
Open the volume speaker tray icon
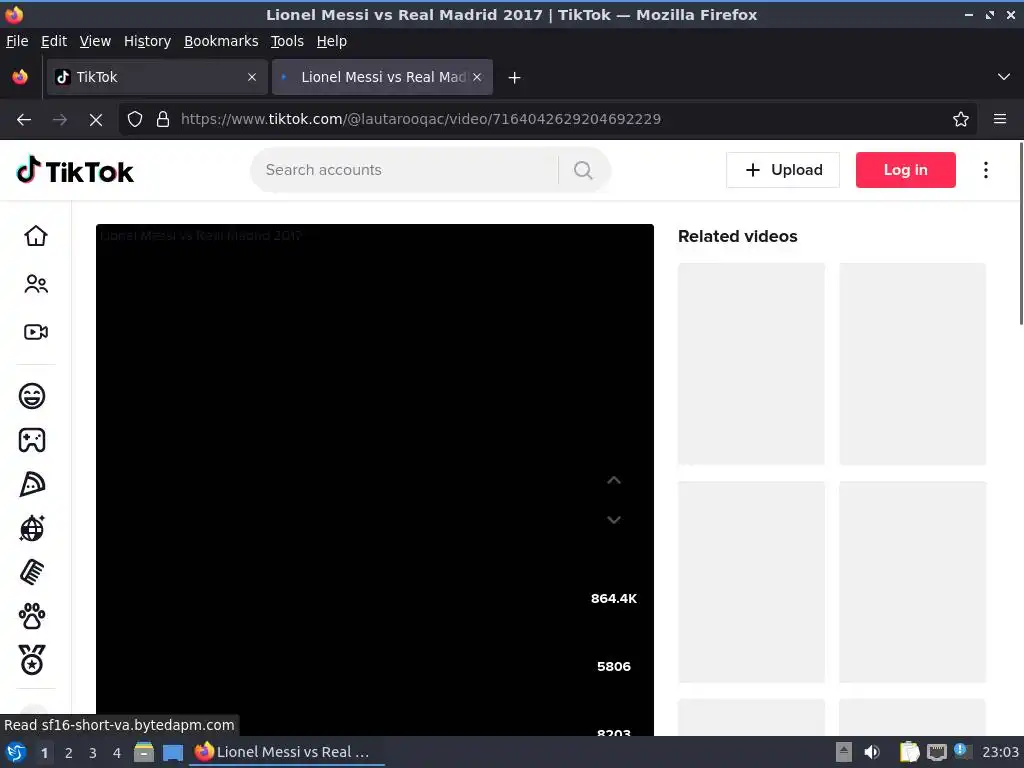872,752
